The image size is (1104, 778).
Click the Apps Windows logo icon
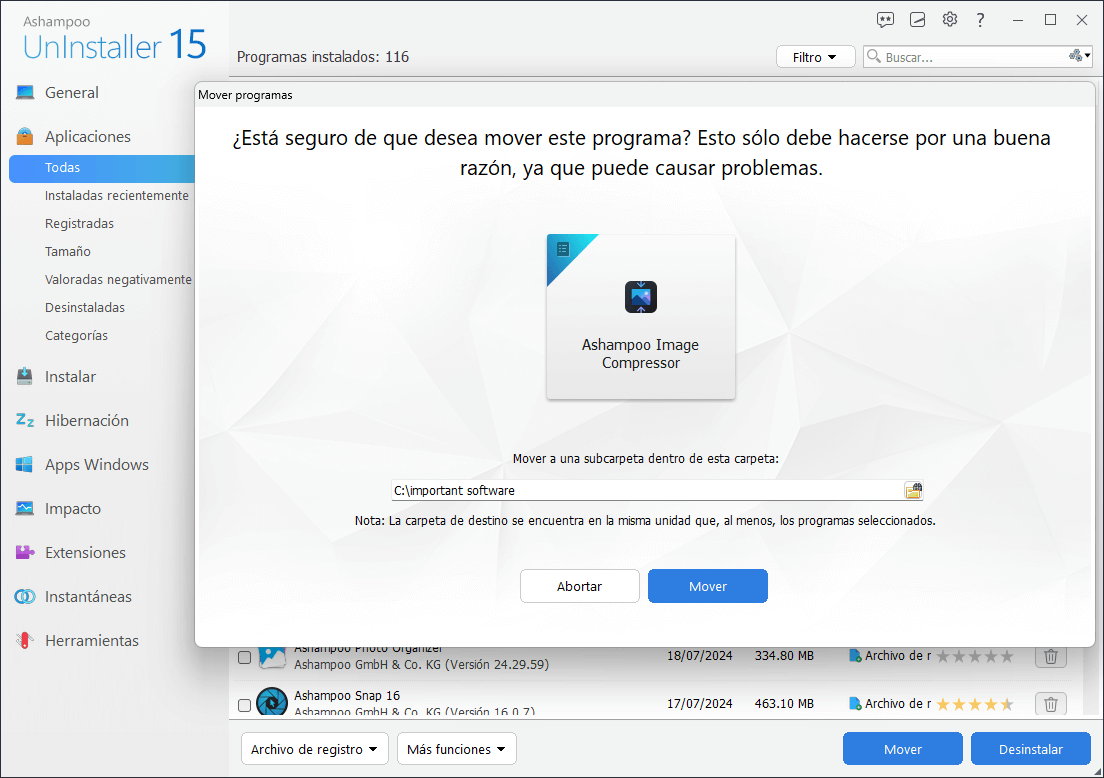(x=25, y=464)
